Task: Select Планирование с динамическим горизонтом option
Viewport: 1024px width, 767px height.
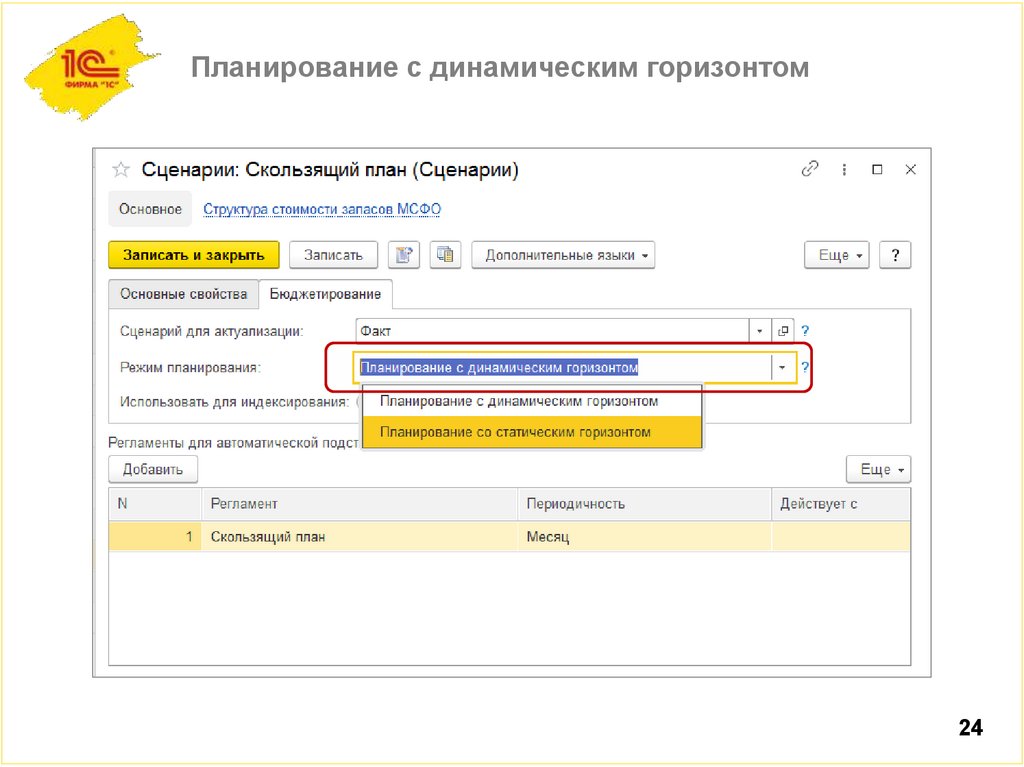Action: [530, 400]
